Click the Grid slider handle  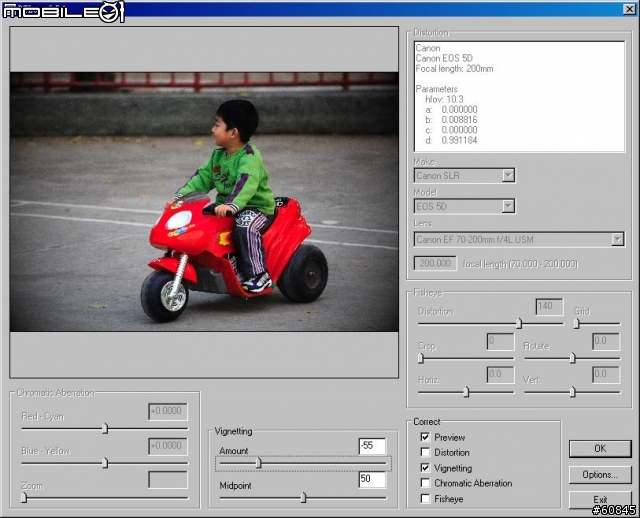(576, 324)
